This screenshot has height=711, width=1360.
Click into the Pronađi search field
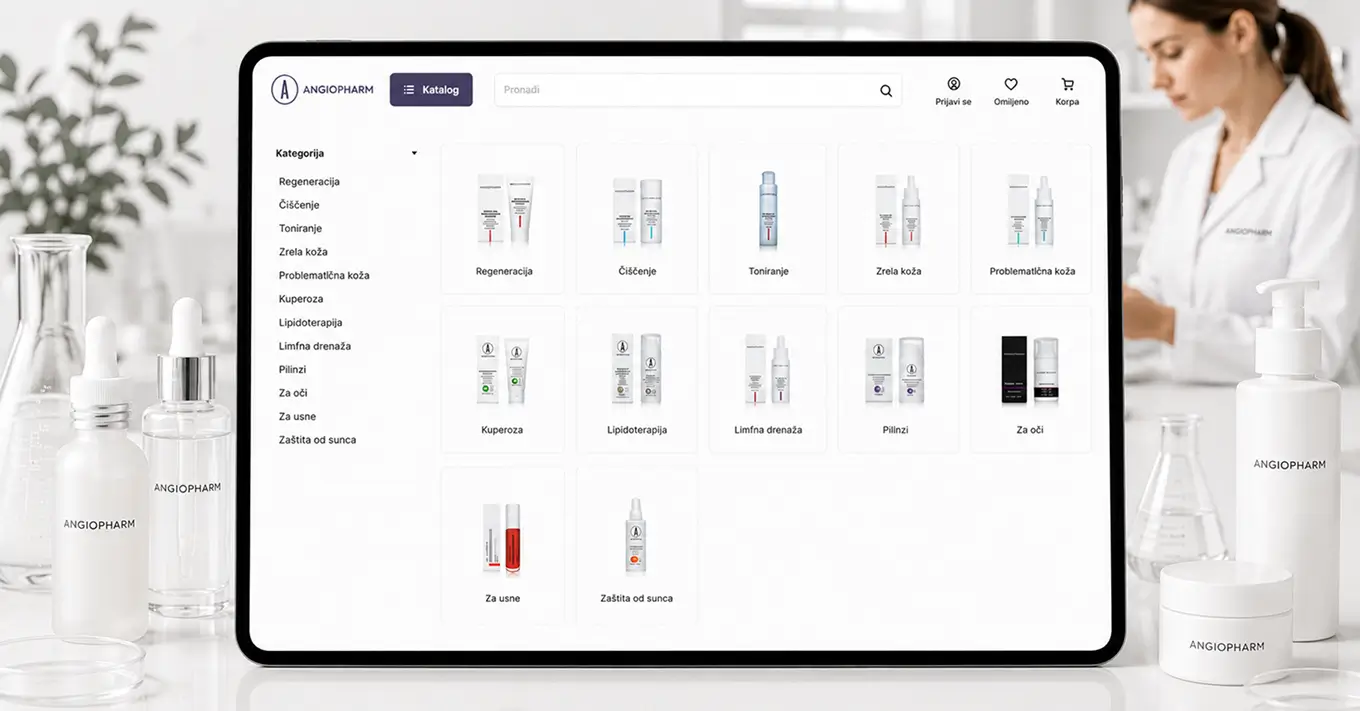coord(697,90)
